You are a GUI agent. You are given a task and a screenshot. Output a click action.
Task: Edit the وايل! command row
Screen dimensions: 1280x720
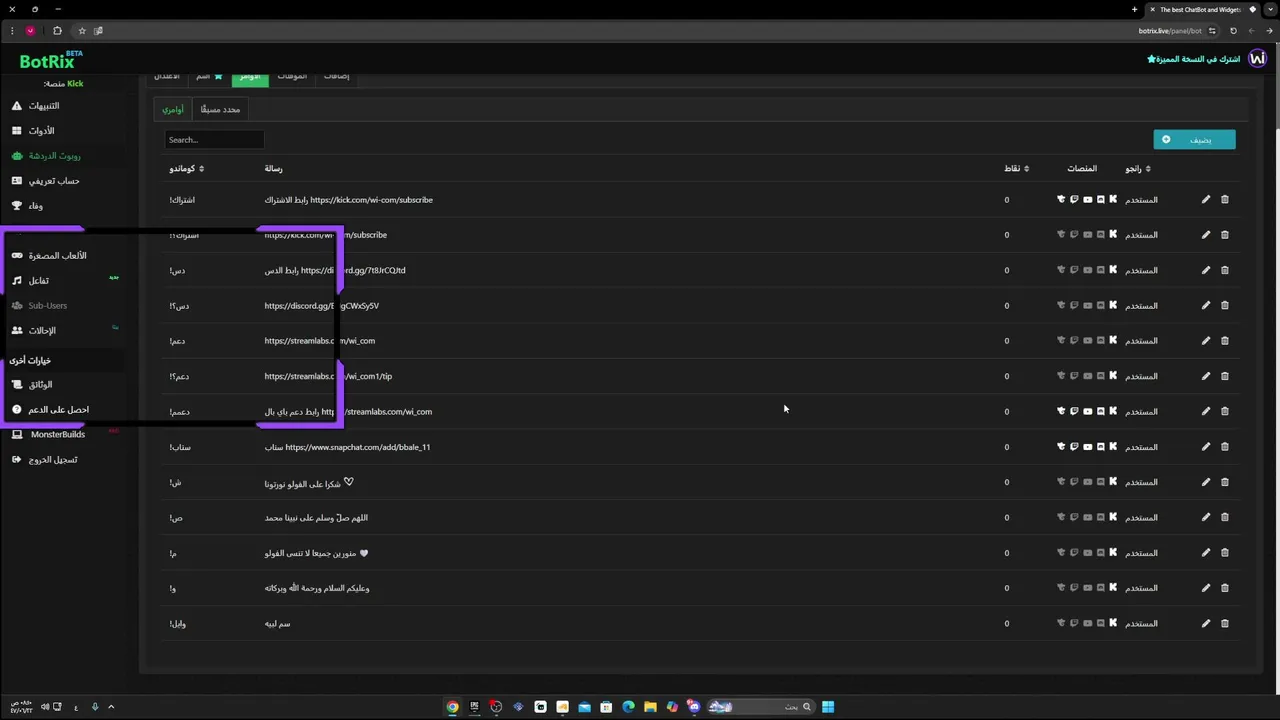1206,623
